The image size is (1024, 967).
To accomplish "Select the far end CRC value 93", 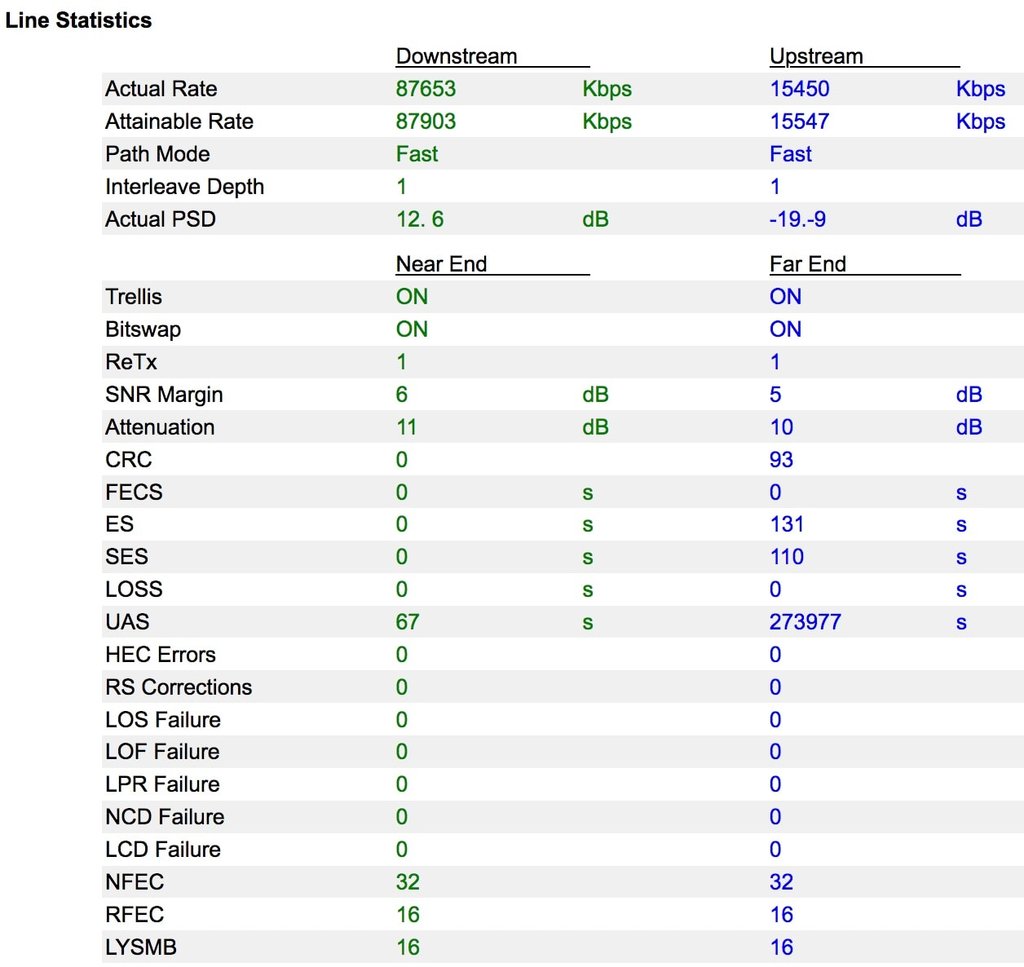I will point(781,460).
